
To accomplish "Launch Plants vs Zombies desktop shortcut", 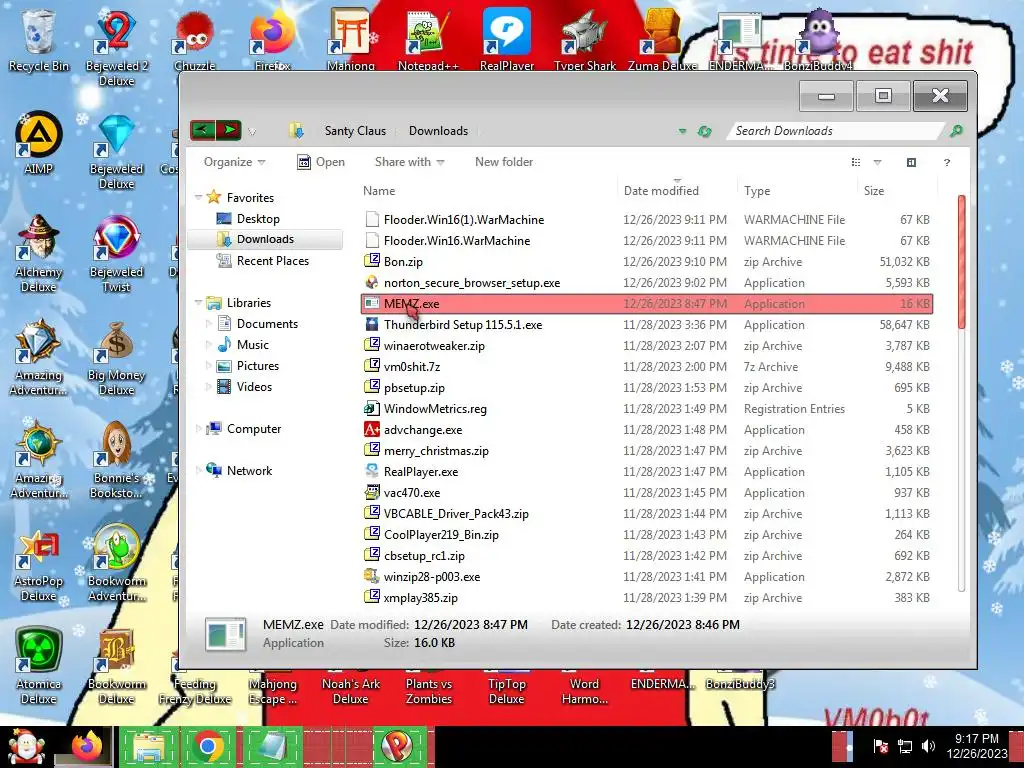I will (428, 691).
